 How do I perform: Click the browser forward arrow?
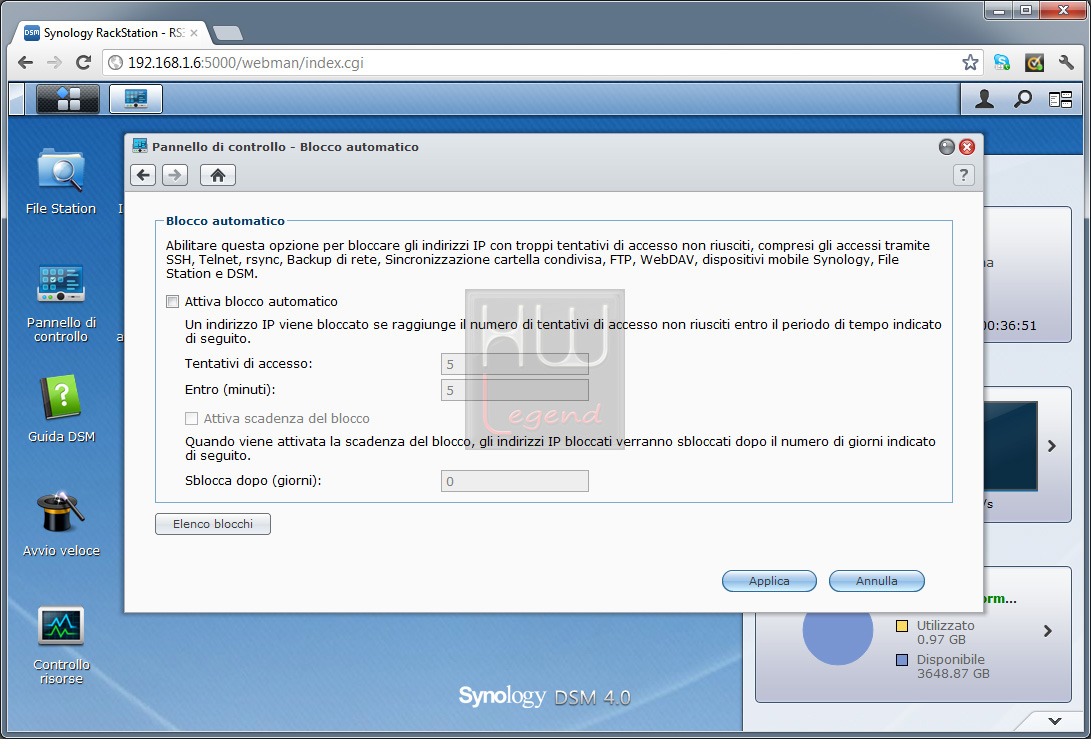tap(54, 63)
